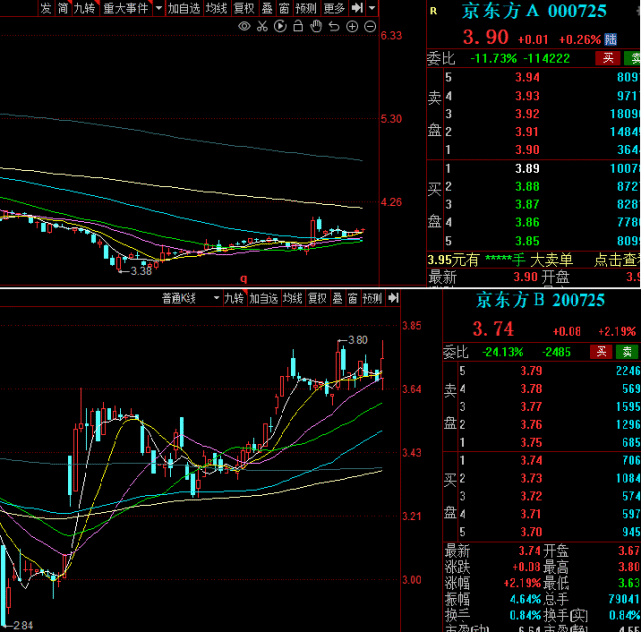The image size is (641, 632).
Task: Click the collapse arrow icon in top toolbar
Action: click(x=357, y=8)
